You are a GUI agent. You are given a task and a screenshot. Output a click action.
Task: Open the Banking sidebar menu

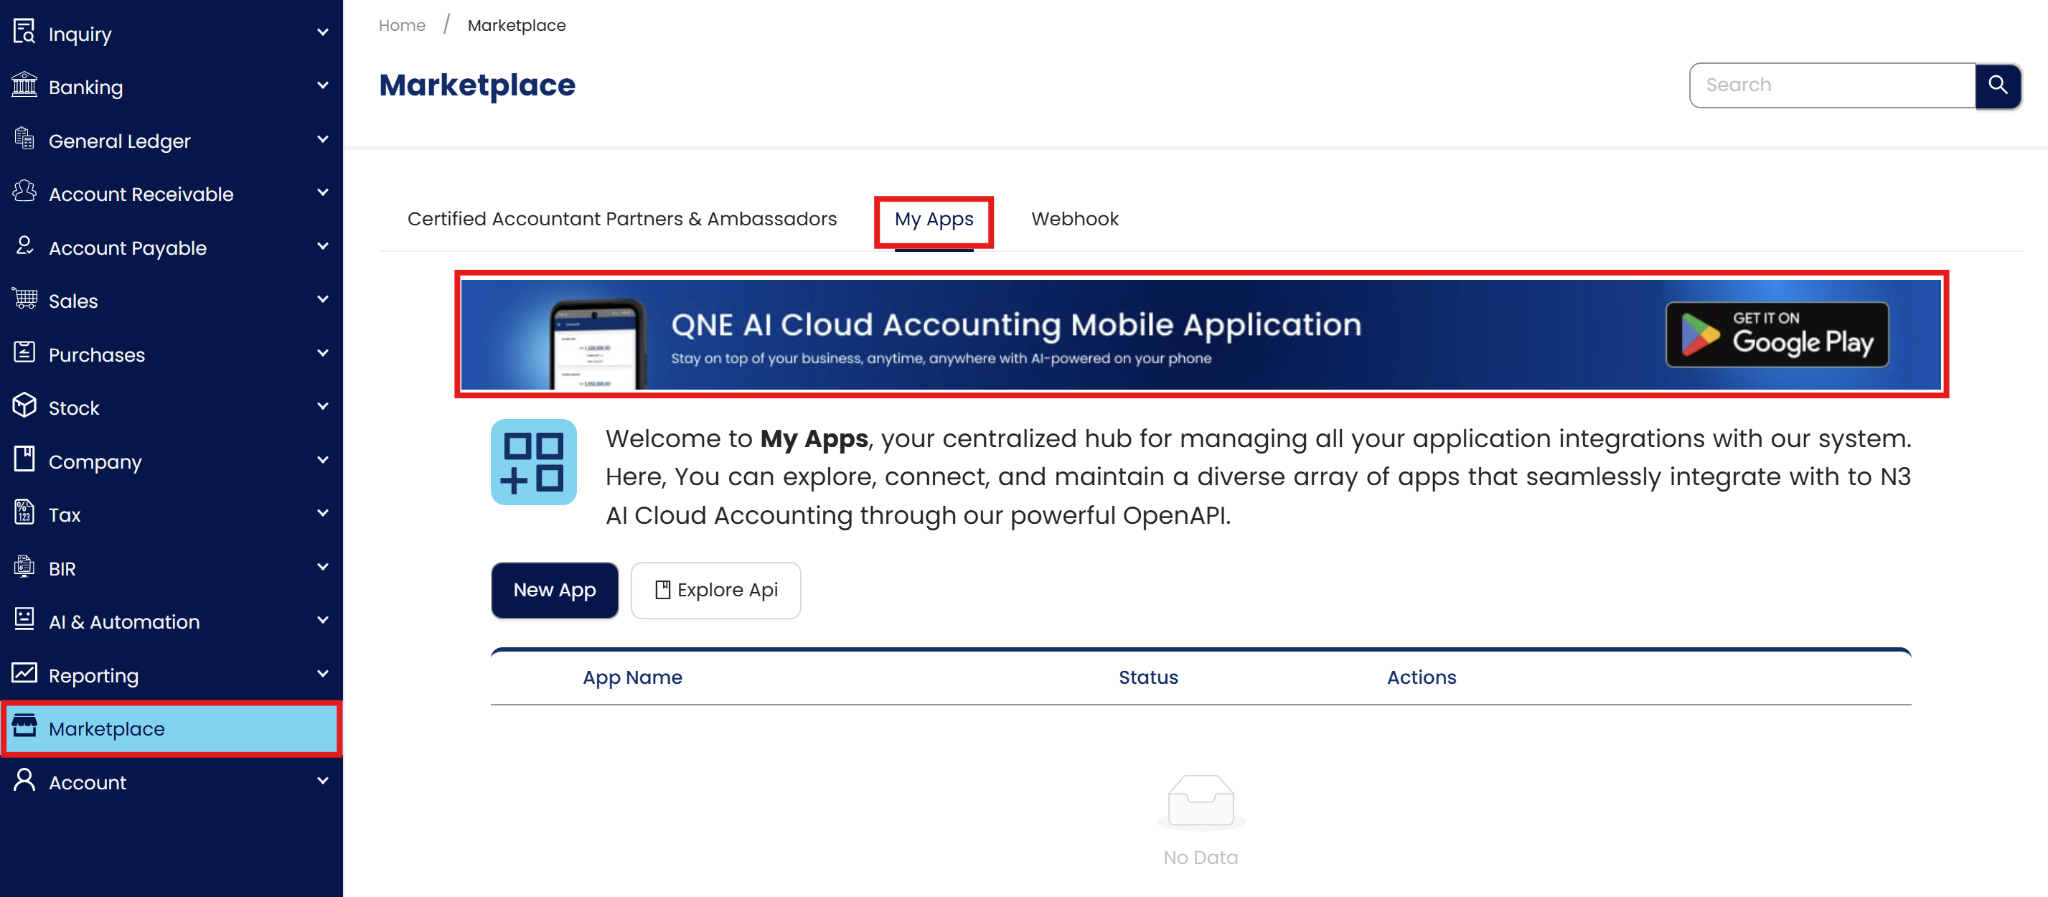(171, 87)
